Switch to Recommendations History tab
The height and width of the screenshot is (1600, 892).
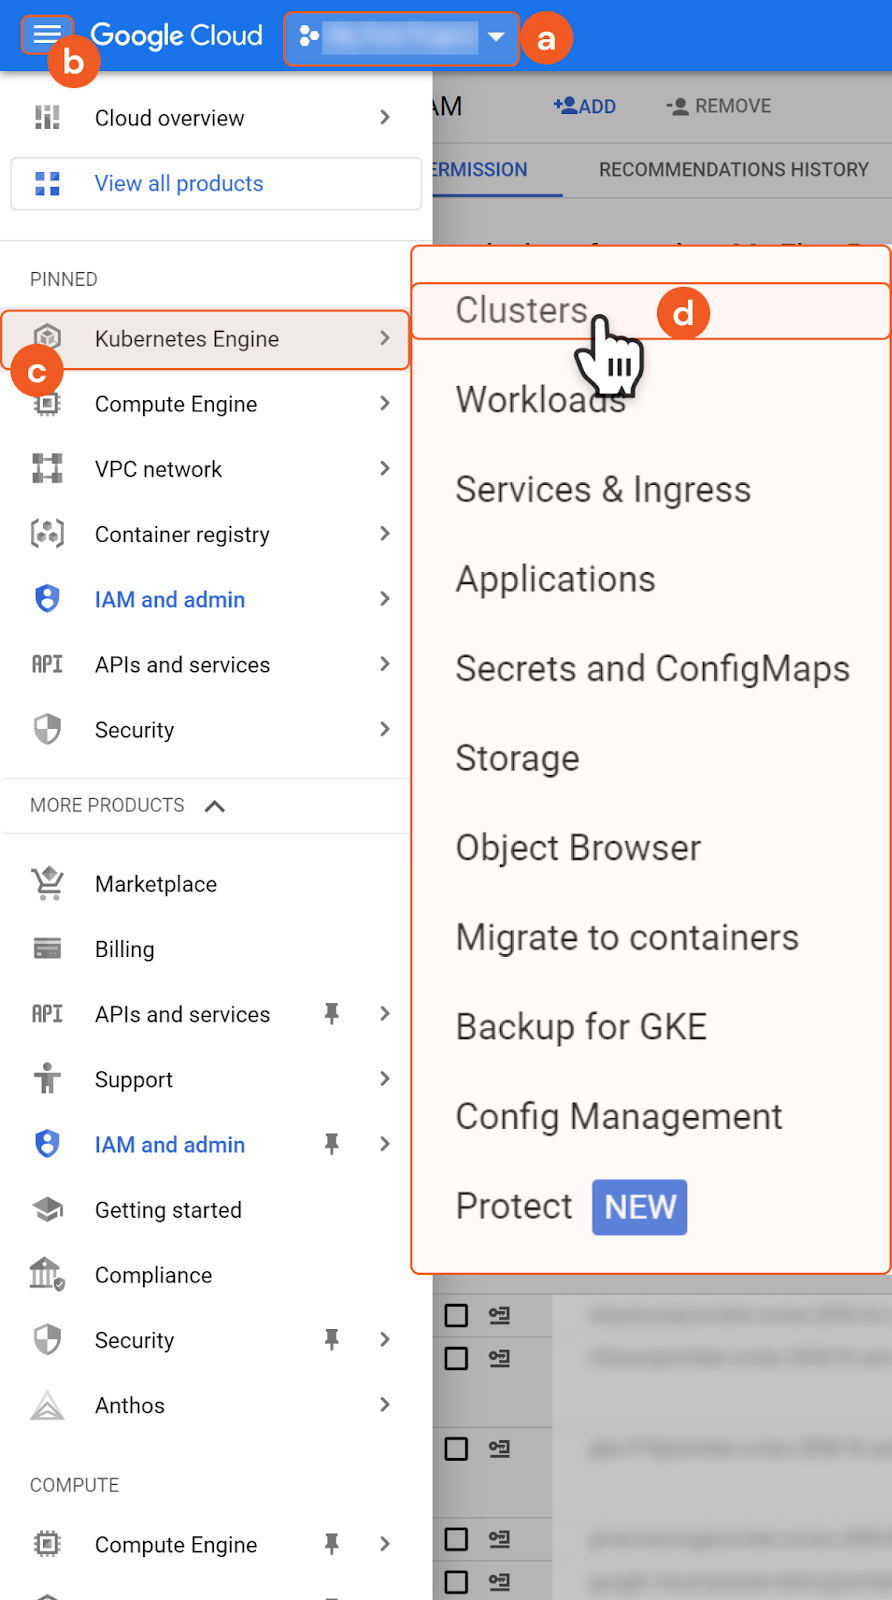click(x=733, y=170)
